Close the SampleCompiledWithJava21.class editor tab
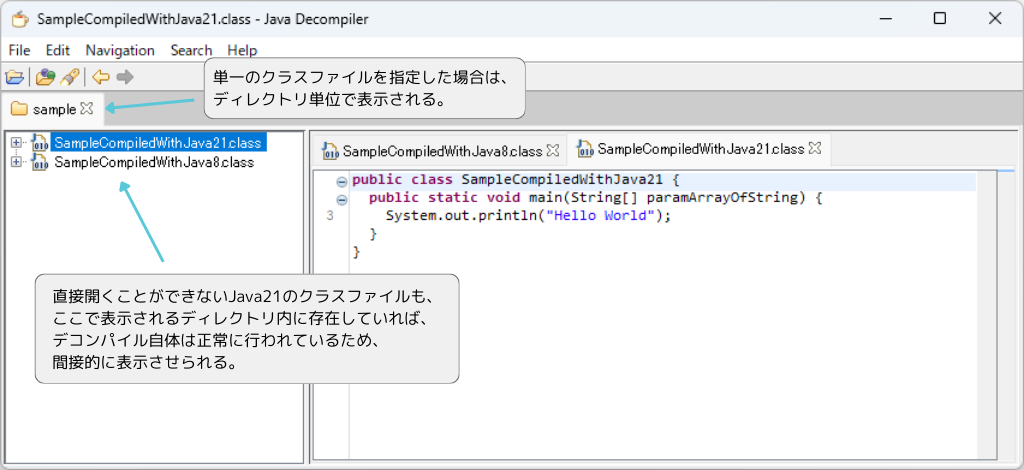Screen dimensions: 1024x470 click(815, 149)
